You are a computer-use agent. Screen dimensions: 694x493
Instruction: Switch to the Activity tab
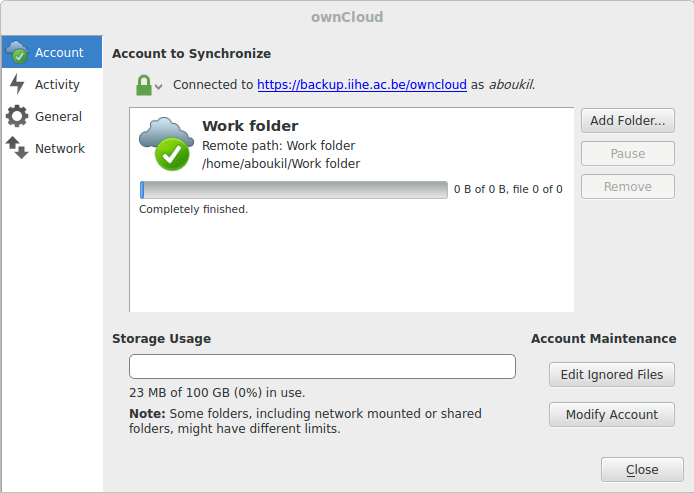pos(57,84)
